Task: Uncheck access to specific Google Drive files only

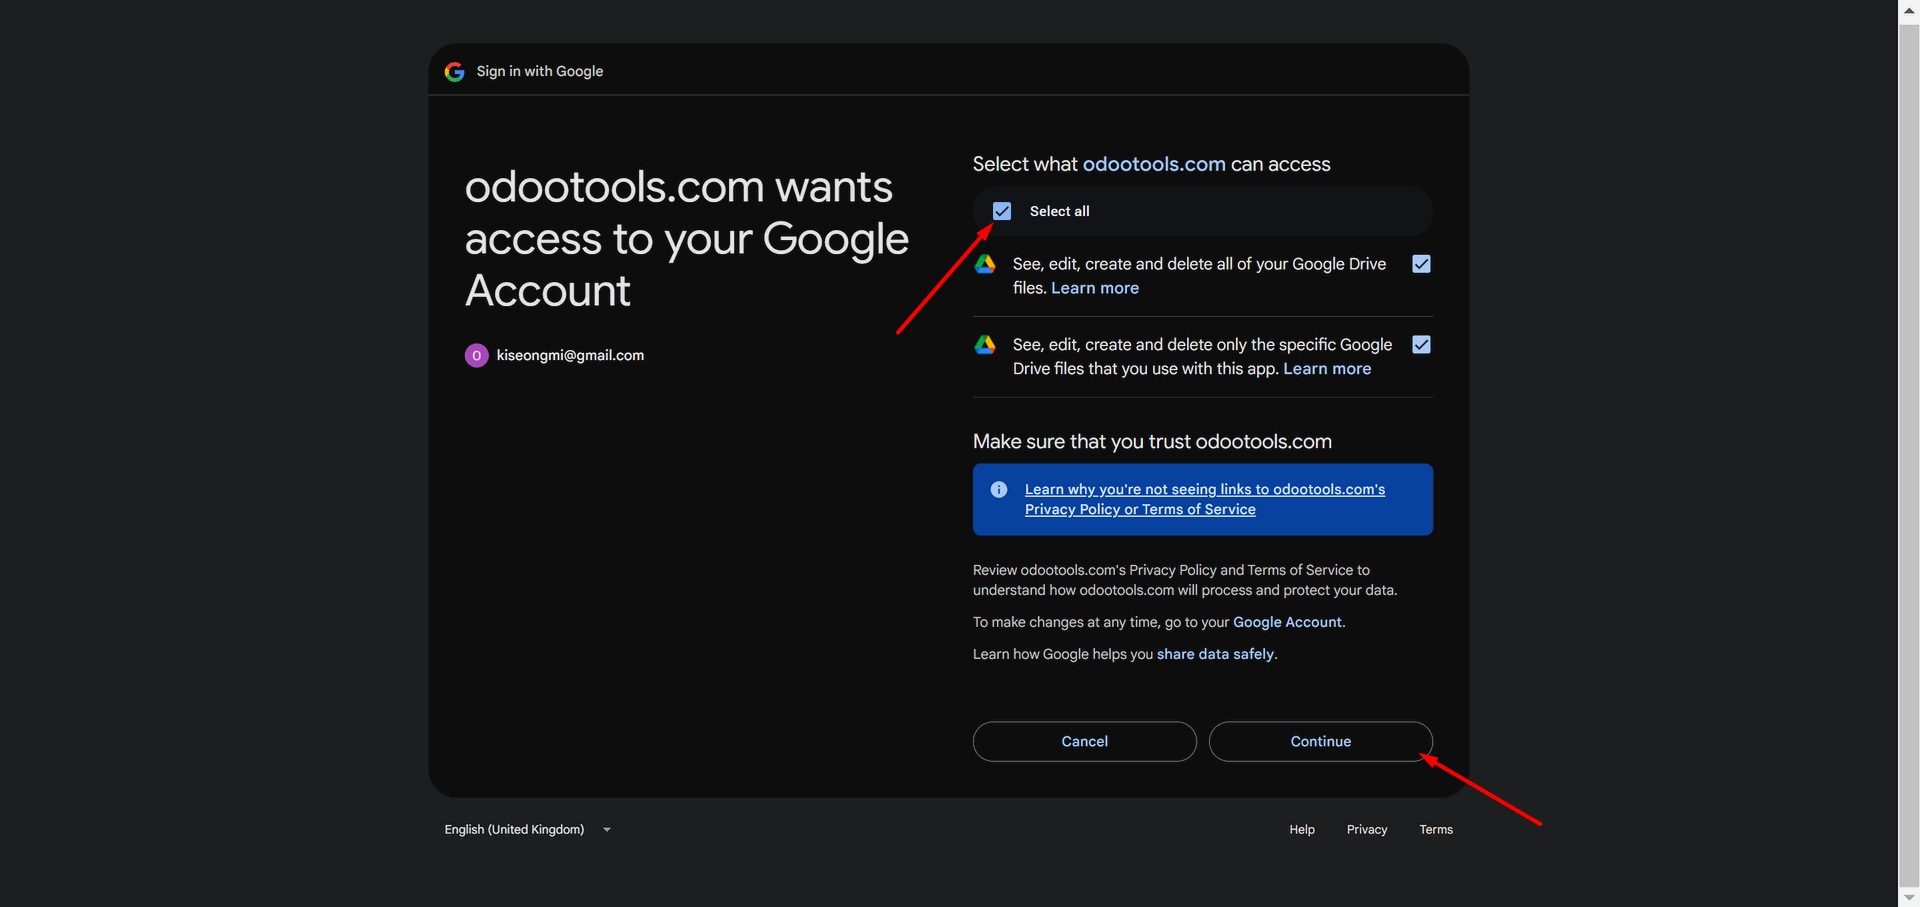Action: point(1421,345)
